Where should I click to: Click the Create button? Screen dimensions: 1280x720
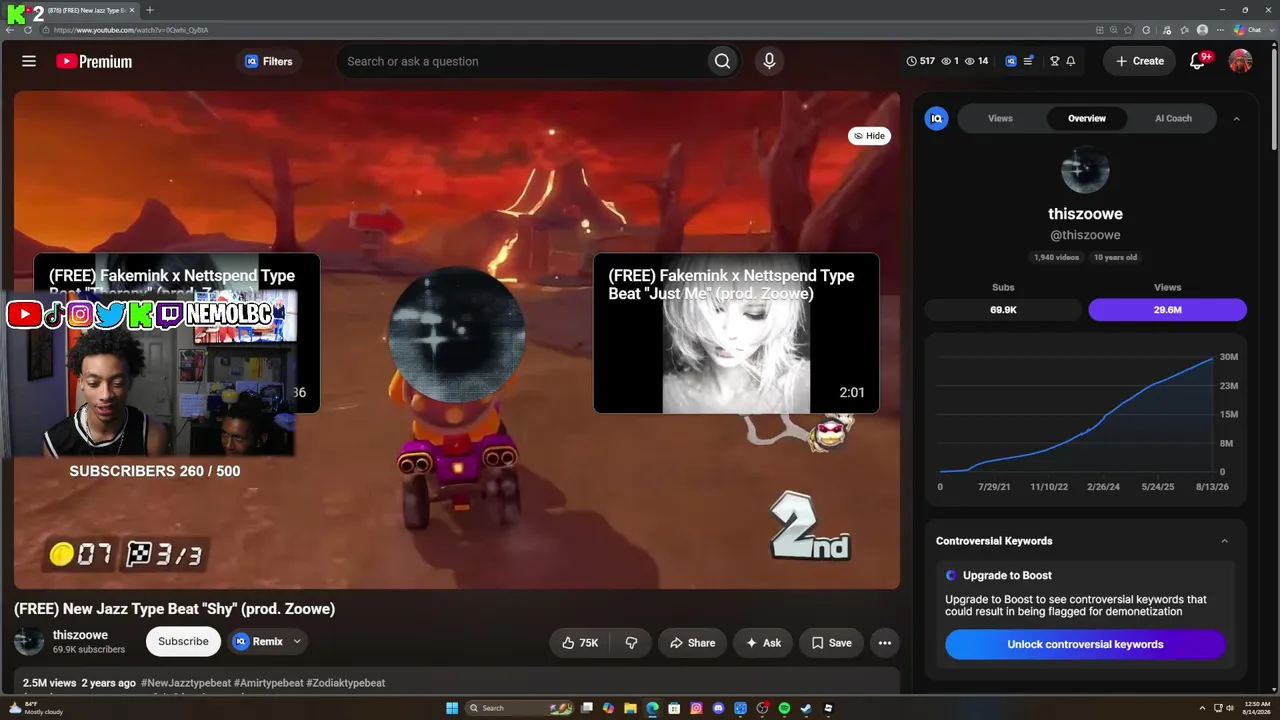click(x=1139, y=61)
